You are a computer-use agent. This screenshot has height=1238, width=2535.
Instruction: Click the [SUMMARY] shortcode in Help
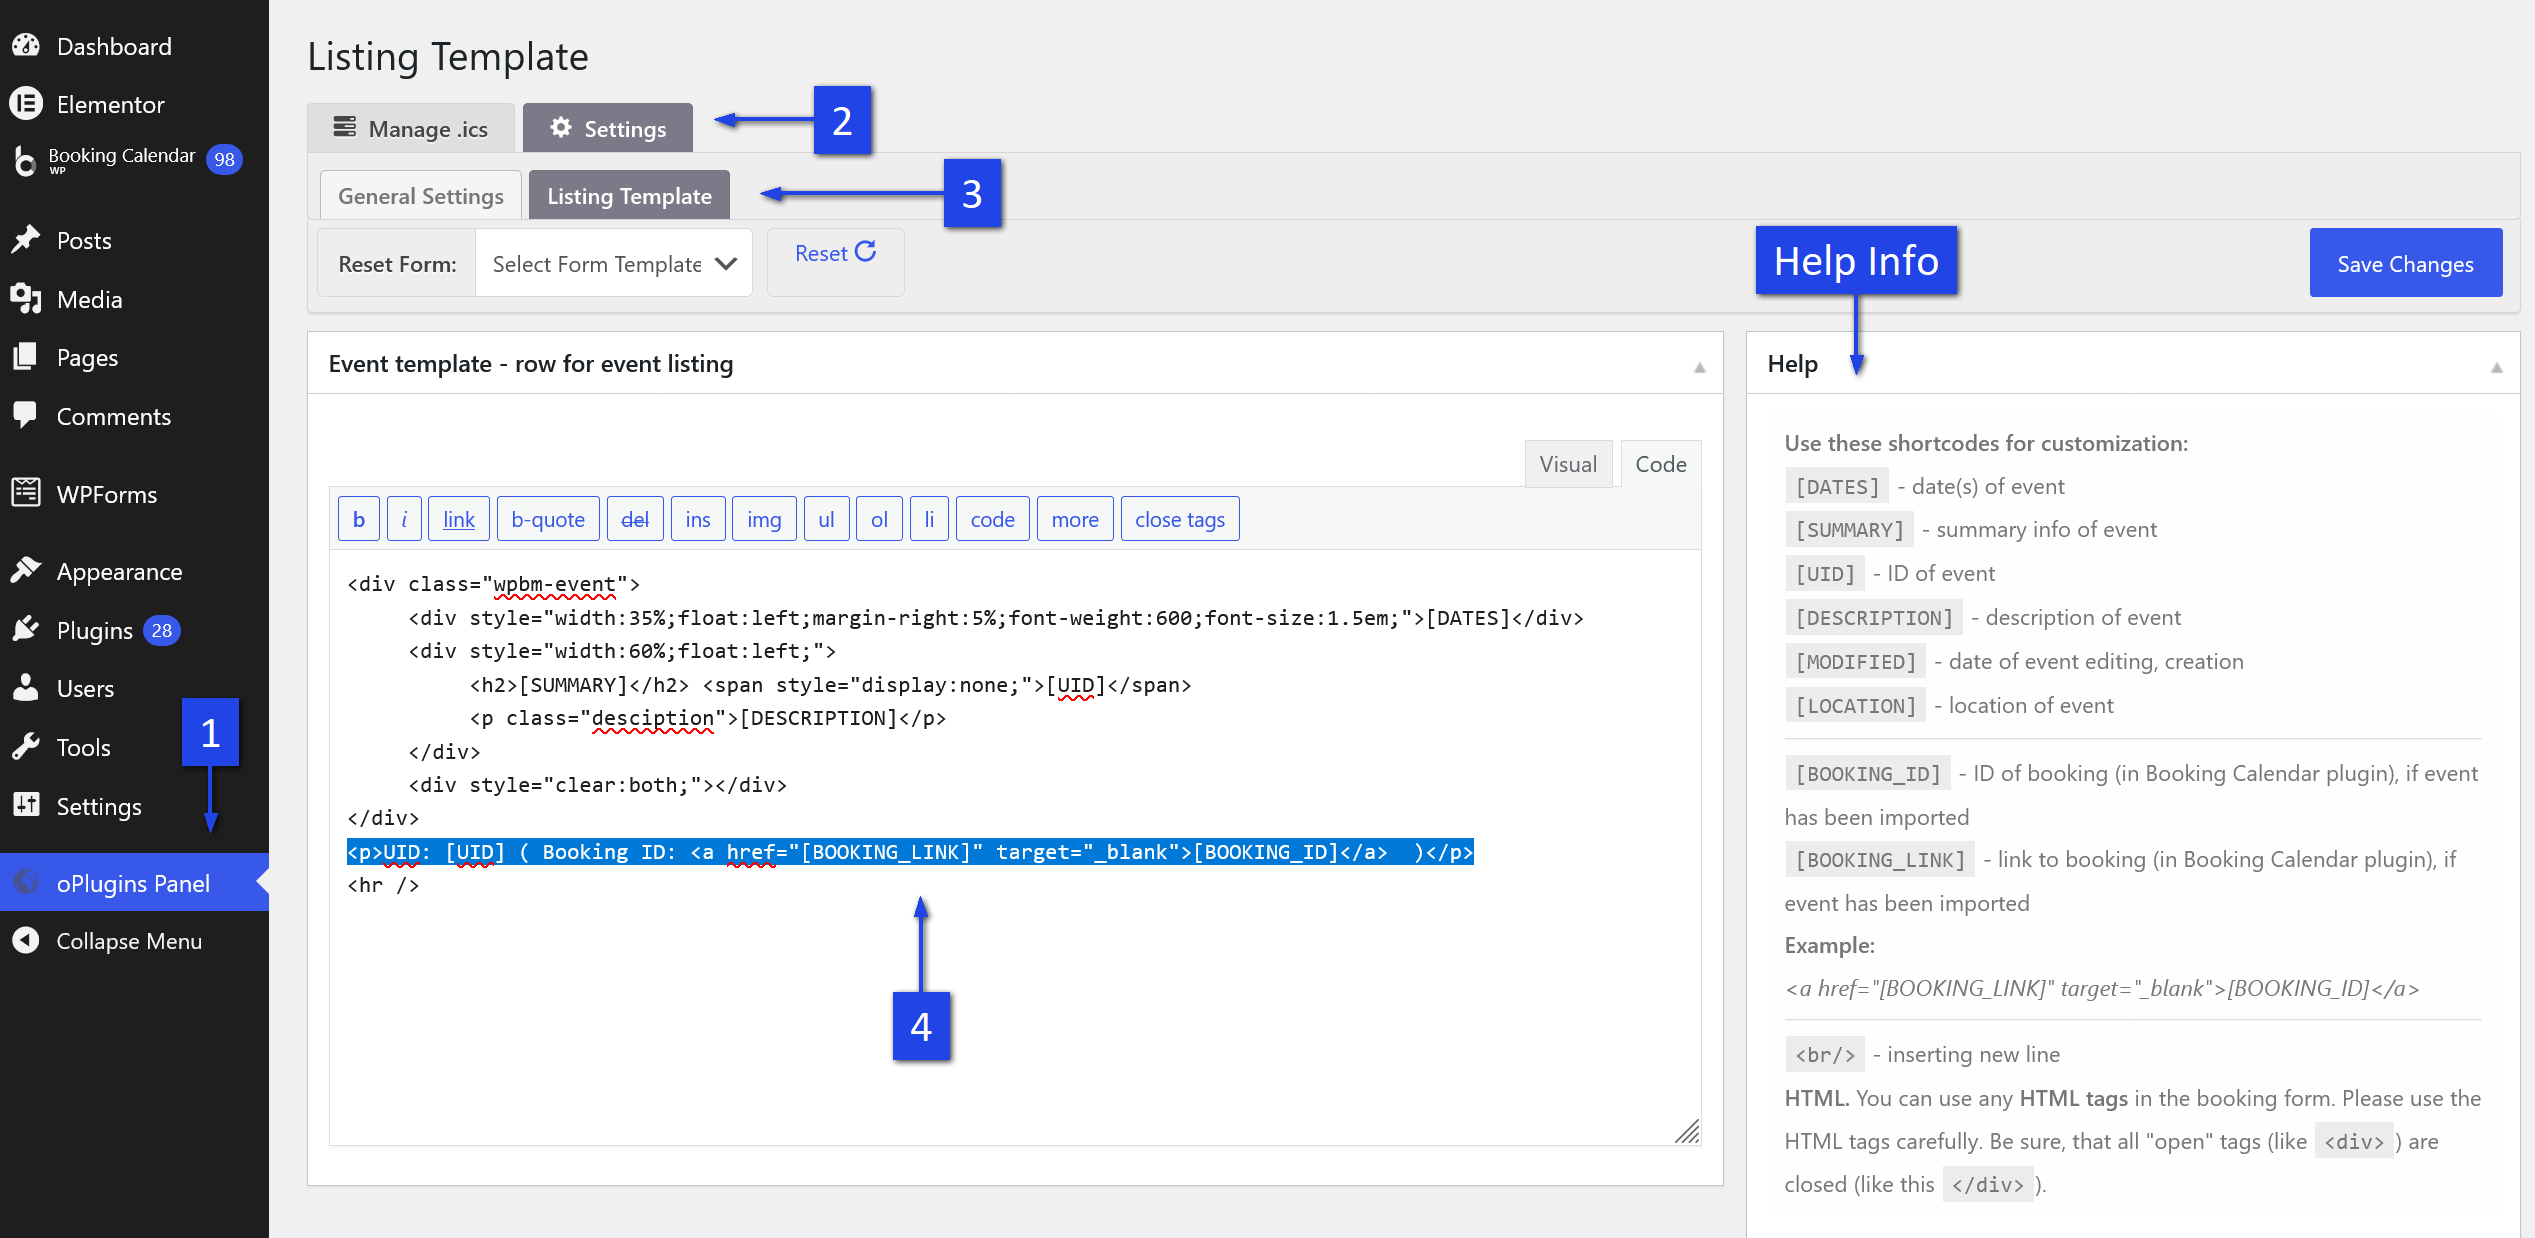point(1849,529)
